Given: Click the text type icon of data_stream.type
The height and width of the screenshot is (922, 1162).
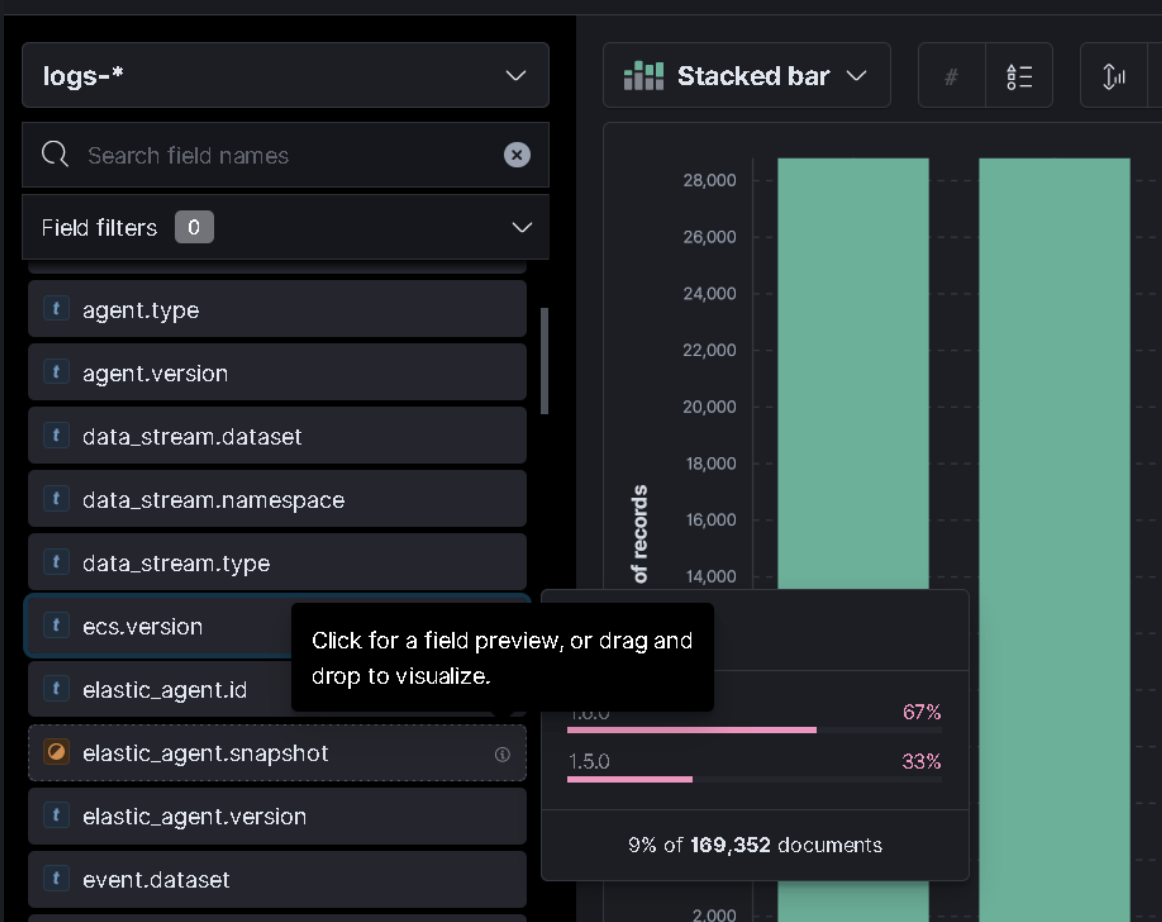Looking at the screenshot, I should coord(56,562).
